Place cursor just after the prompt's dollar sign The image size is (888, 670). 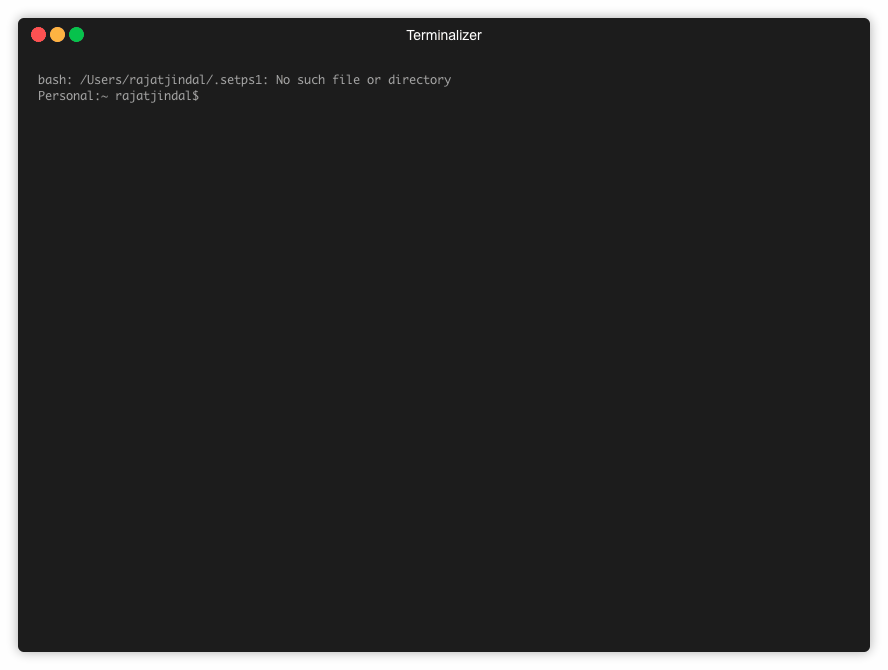point(204,96)
